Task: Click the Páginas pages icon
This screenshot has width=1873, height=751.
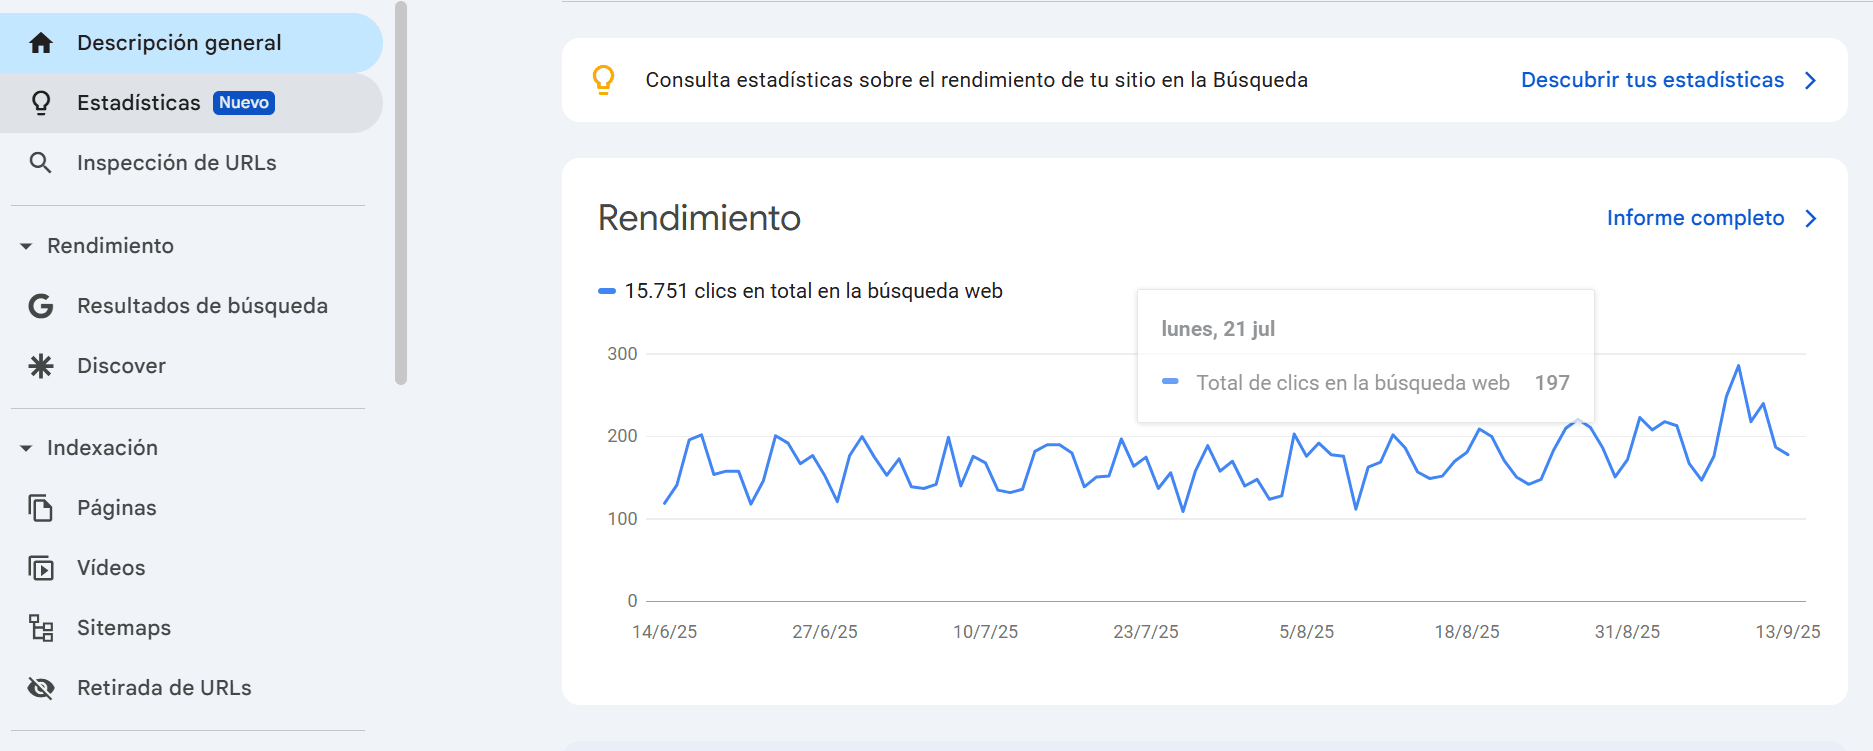Action: [41, 507]
